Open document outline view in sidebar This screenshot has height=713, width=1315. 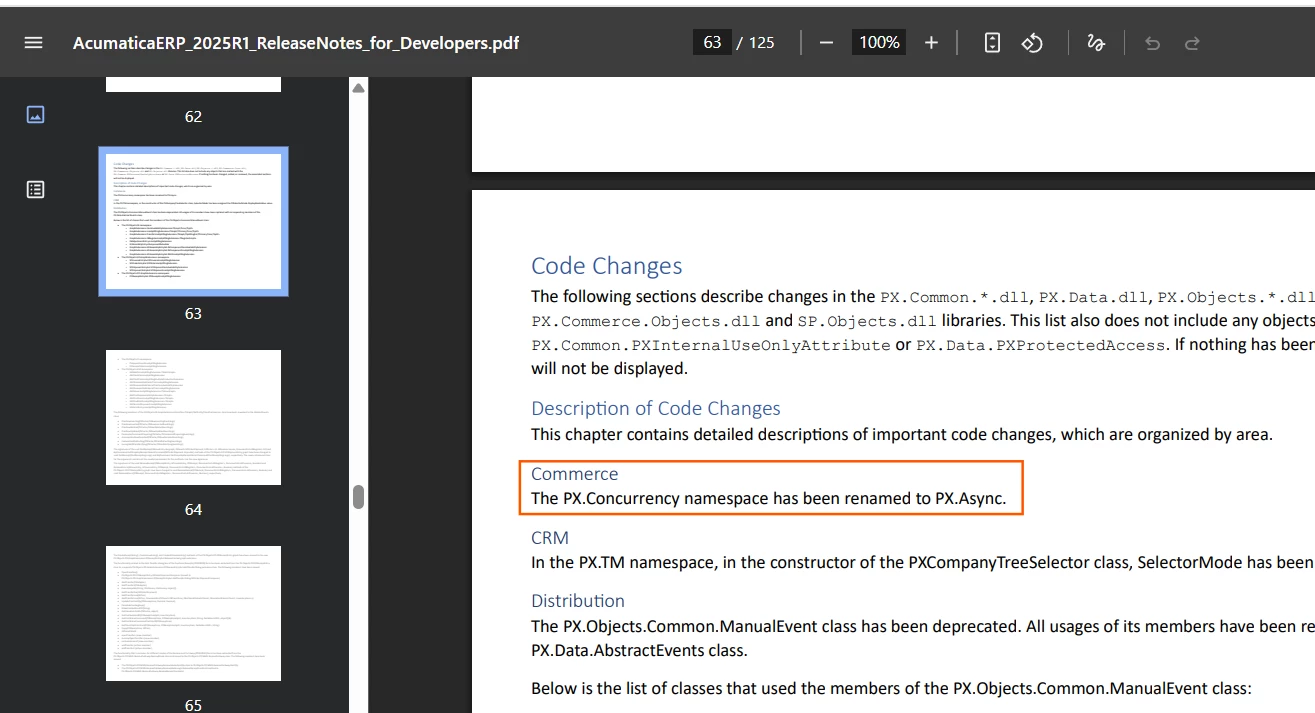click(35, 189)
